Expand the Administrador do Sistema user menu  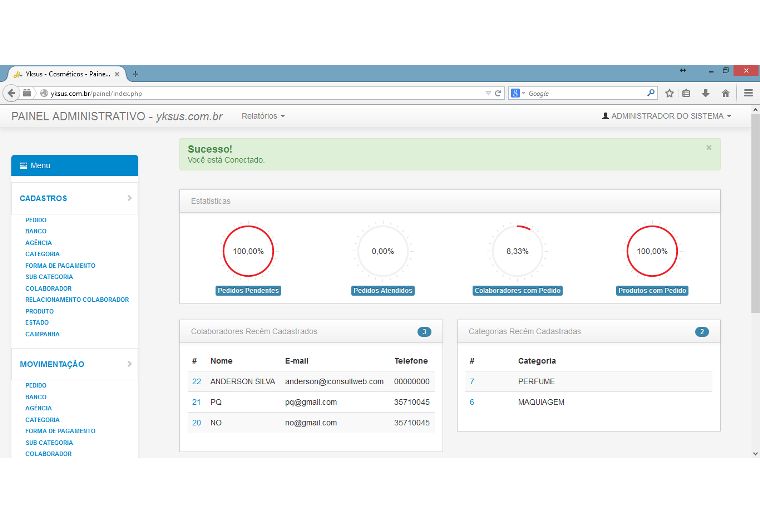666,116
